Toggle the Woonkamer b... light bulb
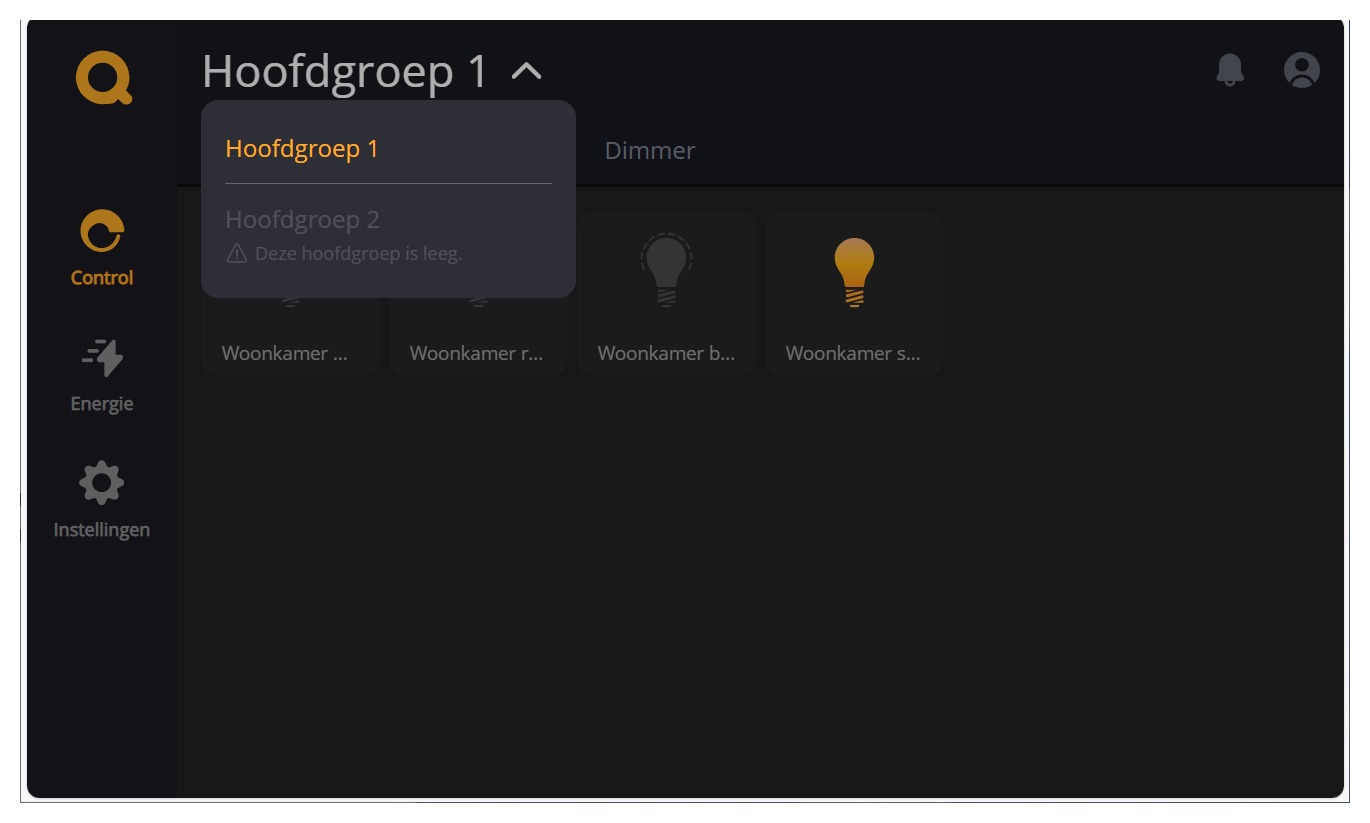1370x823 pixels. 666,270
